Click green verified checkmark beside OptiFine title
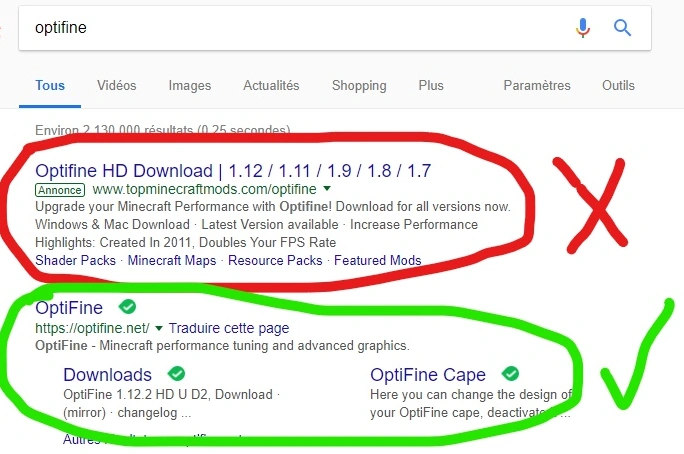The height and width of the screenshot is (454, 684). click(x=127, y=307)
